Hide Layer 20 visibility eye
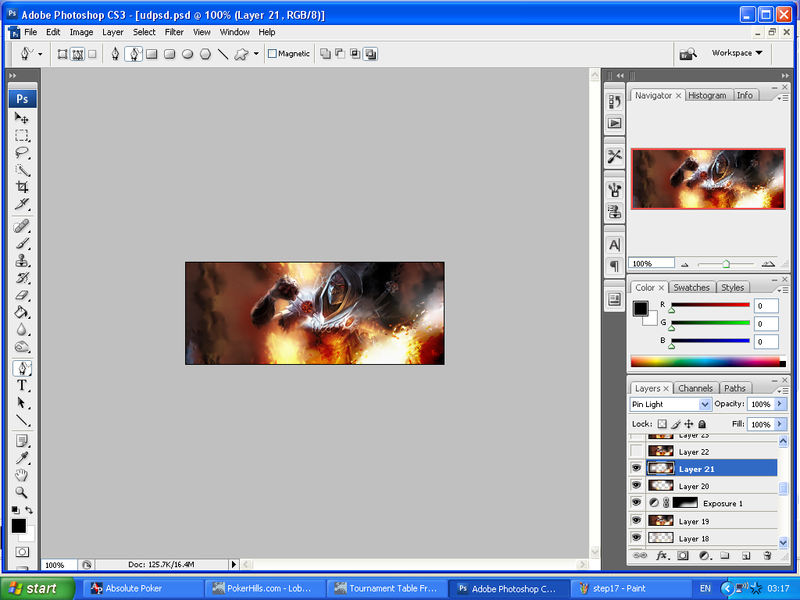 (x=636, y=485)
